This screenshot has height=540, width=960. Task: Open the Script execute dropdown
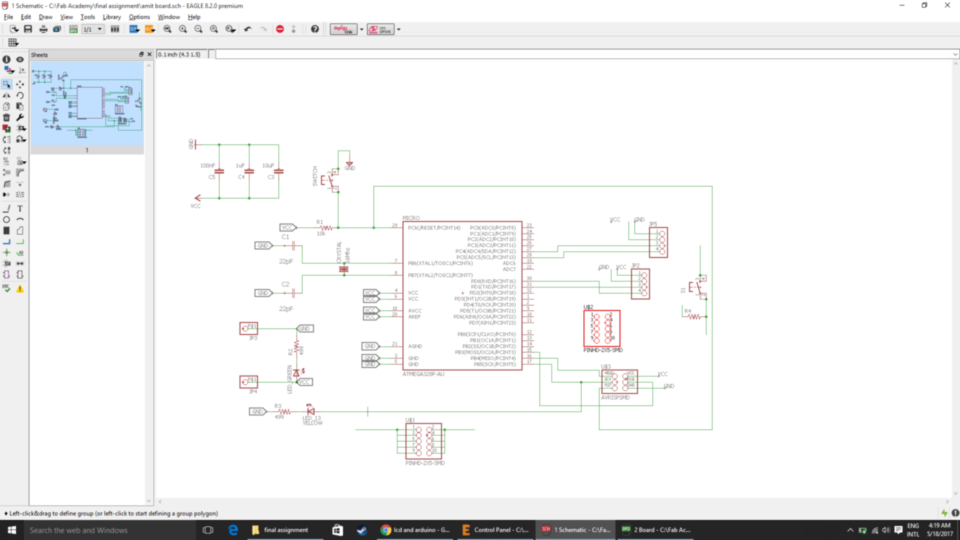(x=134, y=29)
